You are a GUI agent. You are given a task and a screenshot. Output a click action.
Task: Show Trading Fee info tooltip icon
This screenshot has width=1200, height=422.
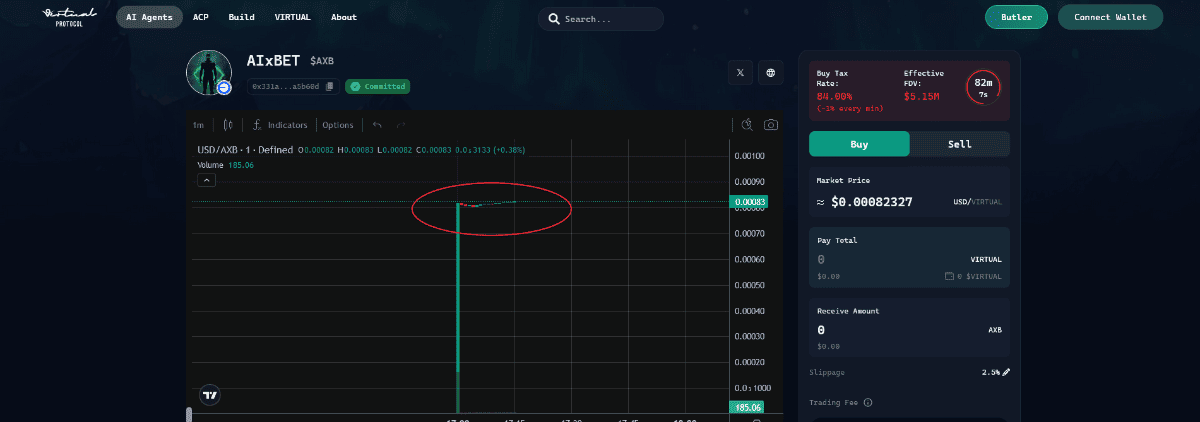click(867, 403)
